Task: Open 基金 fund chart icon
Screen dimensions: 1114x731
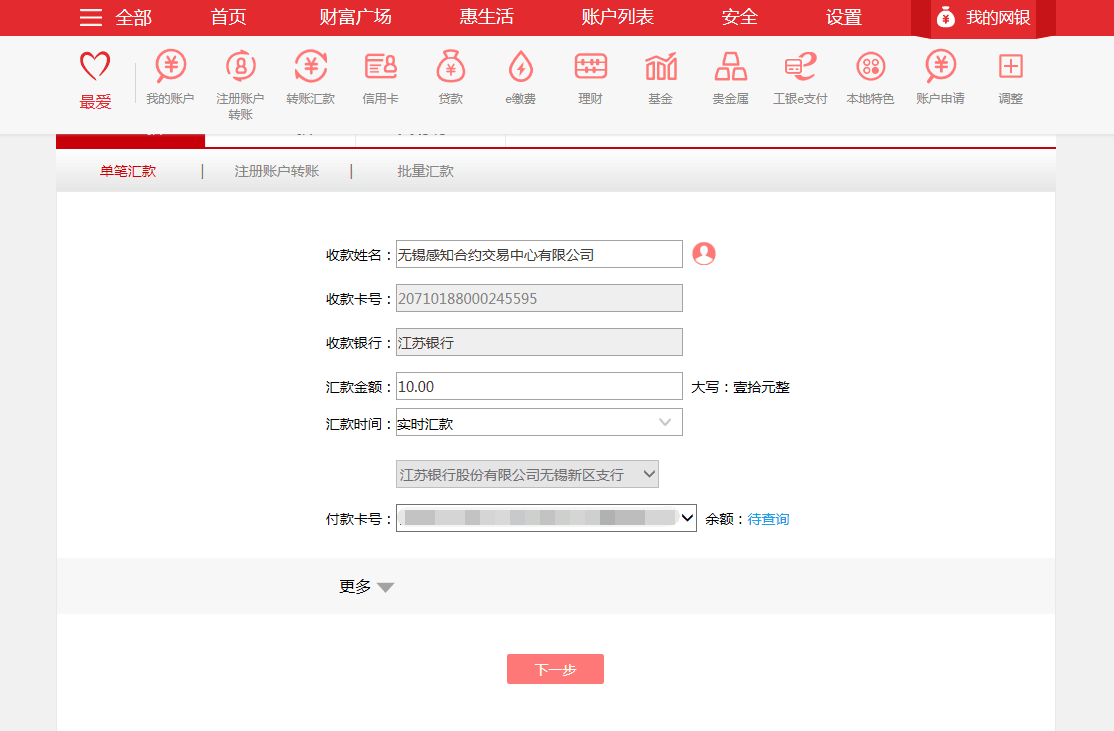Action: tap(661, 66)
